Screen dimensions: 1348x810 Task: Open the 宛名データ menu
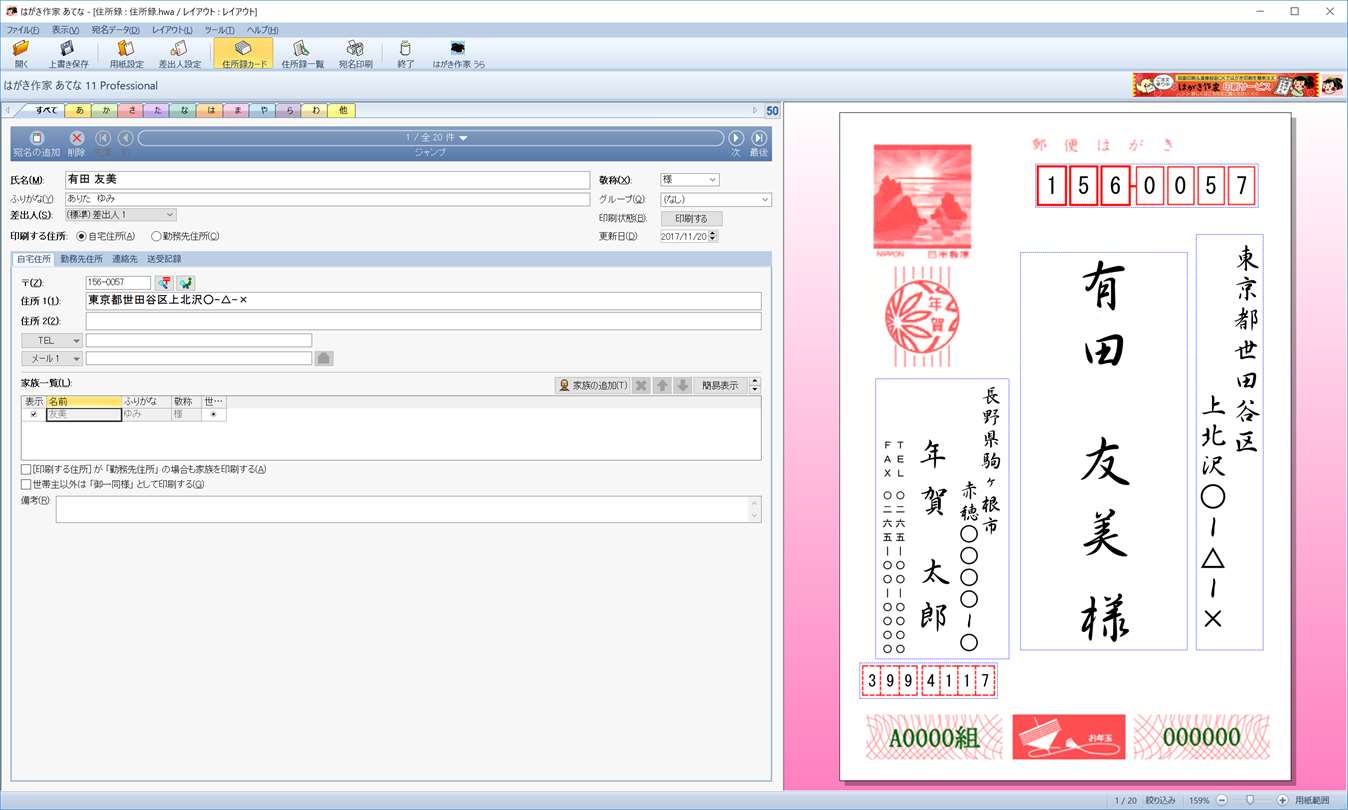[116, 30]
